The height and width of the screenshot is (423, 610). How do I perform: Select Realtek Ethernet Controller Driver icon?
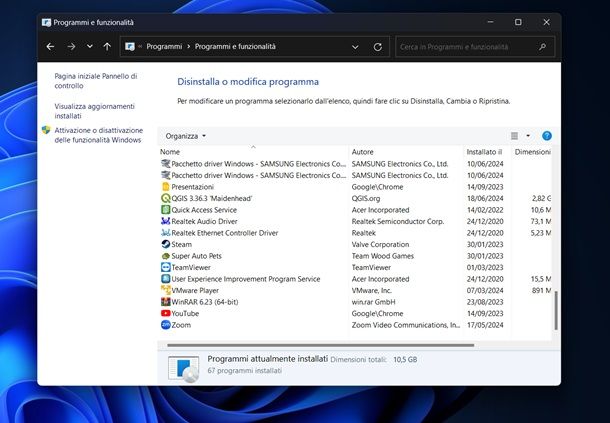(x=165, y=233)
